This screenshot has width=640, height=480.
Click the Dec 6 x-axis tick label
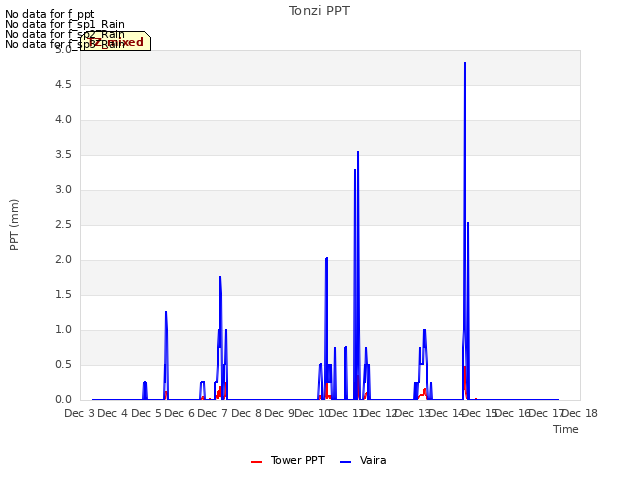tap(180, 413)
